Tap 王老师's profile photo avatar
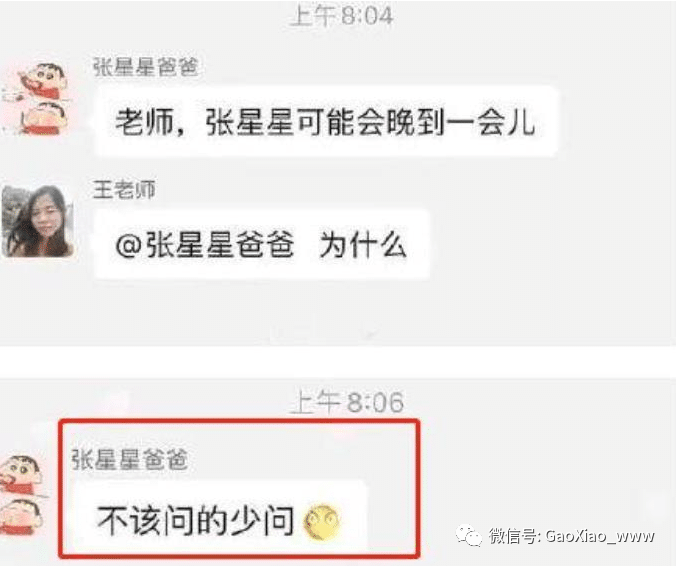 [38, 221]
